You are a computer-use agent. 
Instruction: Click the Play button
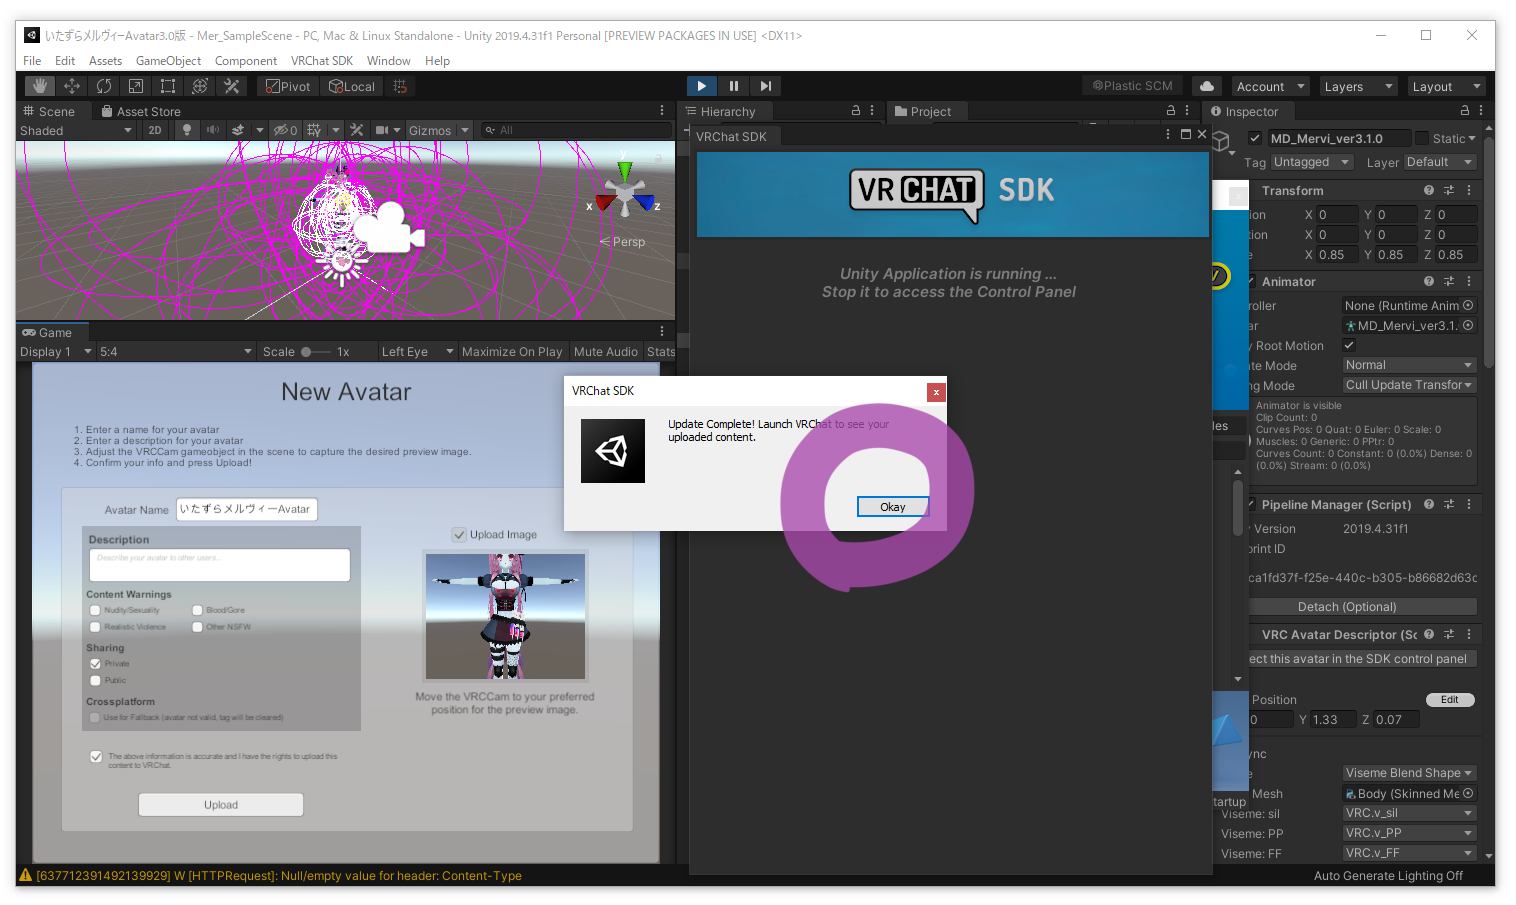702,86
